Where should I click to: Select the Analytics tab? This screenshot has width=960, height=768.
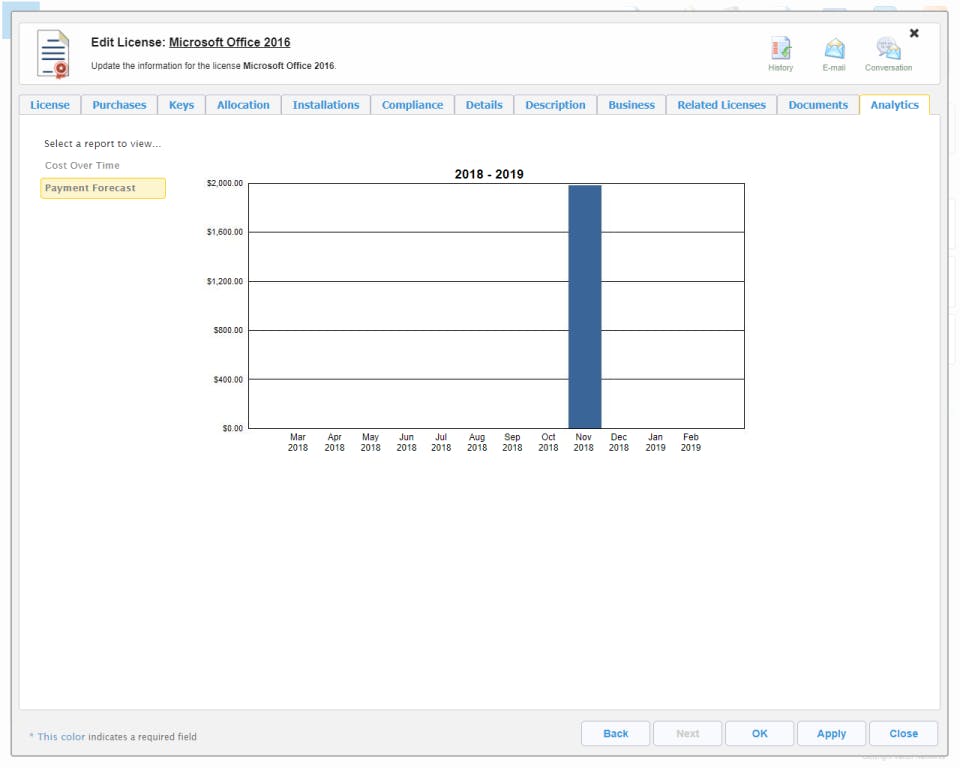click(894, 105)
